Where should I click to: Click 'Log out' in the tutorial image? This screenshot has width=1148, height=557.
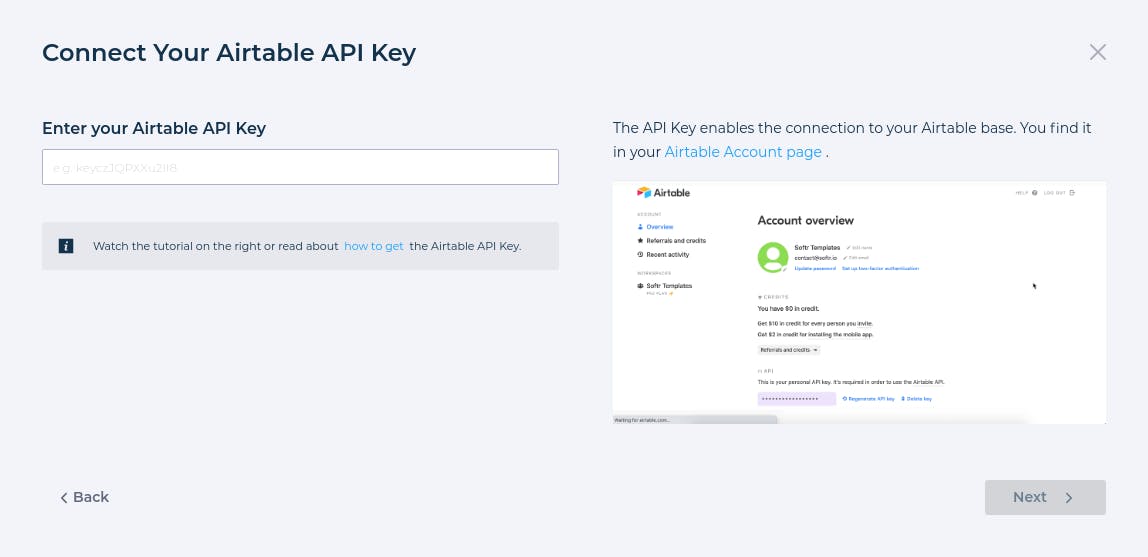point(1059,192)
